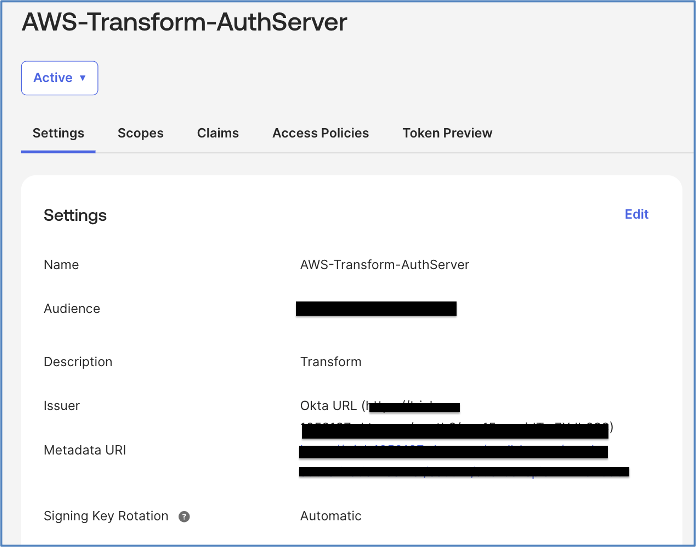Click the Description label
This screenshot has height=548, width=696.
point(78,362)
